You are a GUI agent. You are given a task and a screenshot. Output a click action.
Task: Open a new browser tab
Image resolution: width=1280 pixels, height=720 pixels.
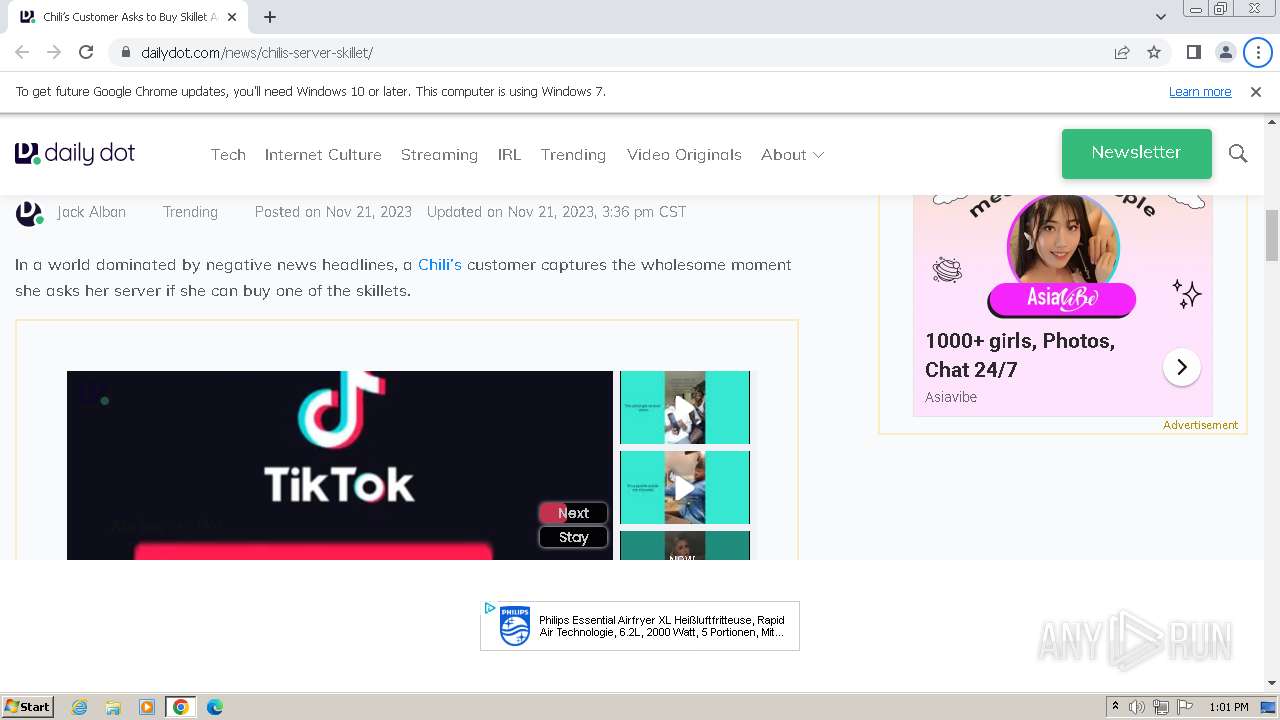(270, 17)
